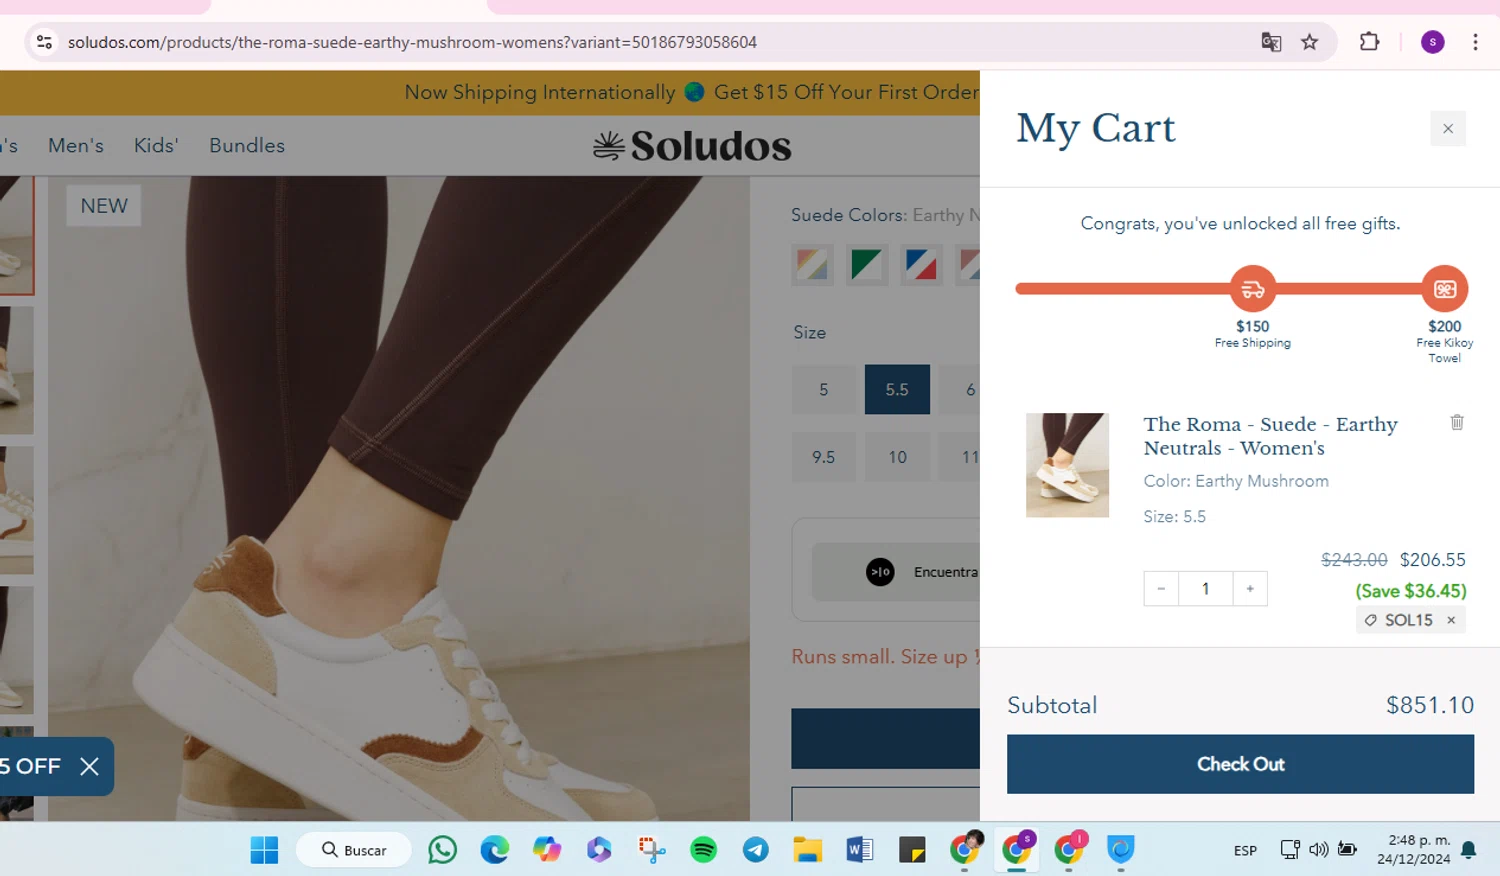Click the main sneaker product image
Viewport: 1500px width, 876px height.
tap(399, 499)
